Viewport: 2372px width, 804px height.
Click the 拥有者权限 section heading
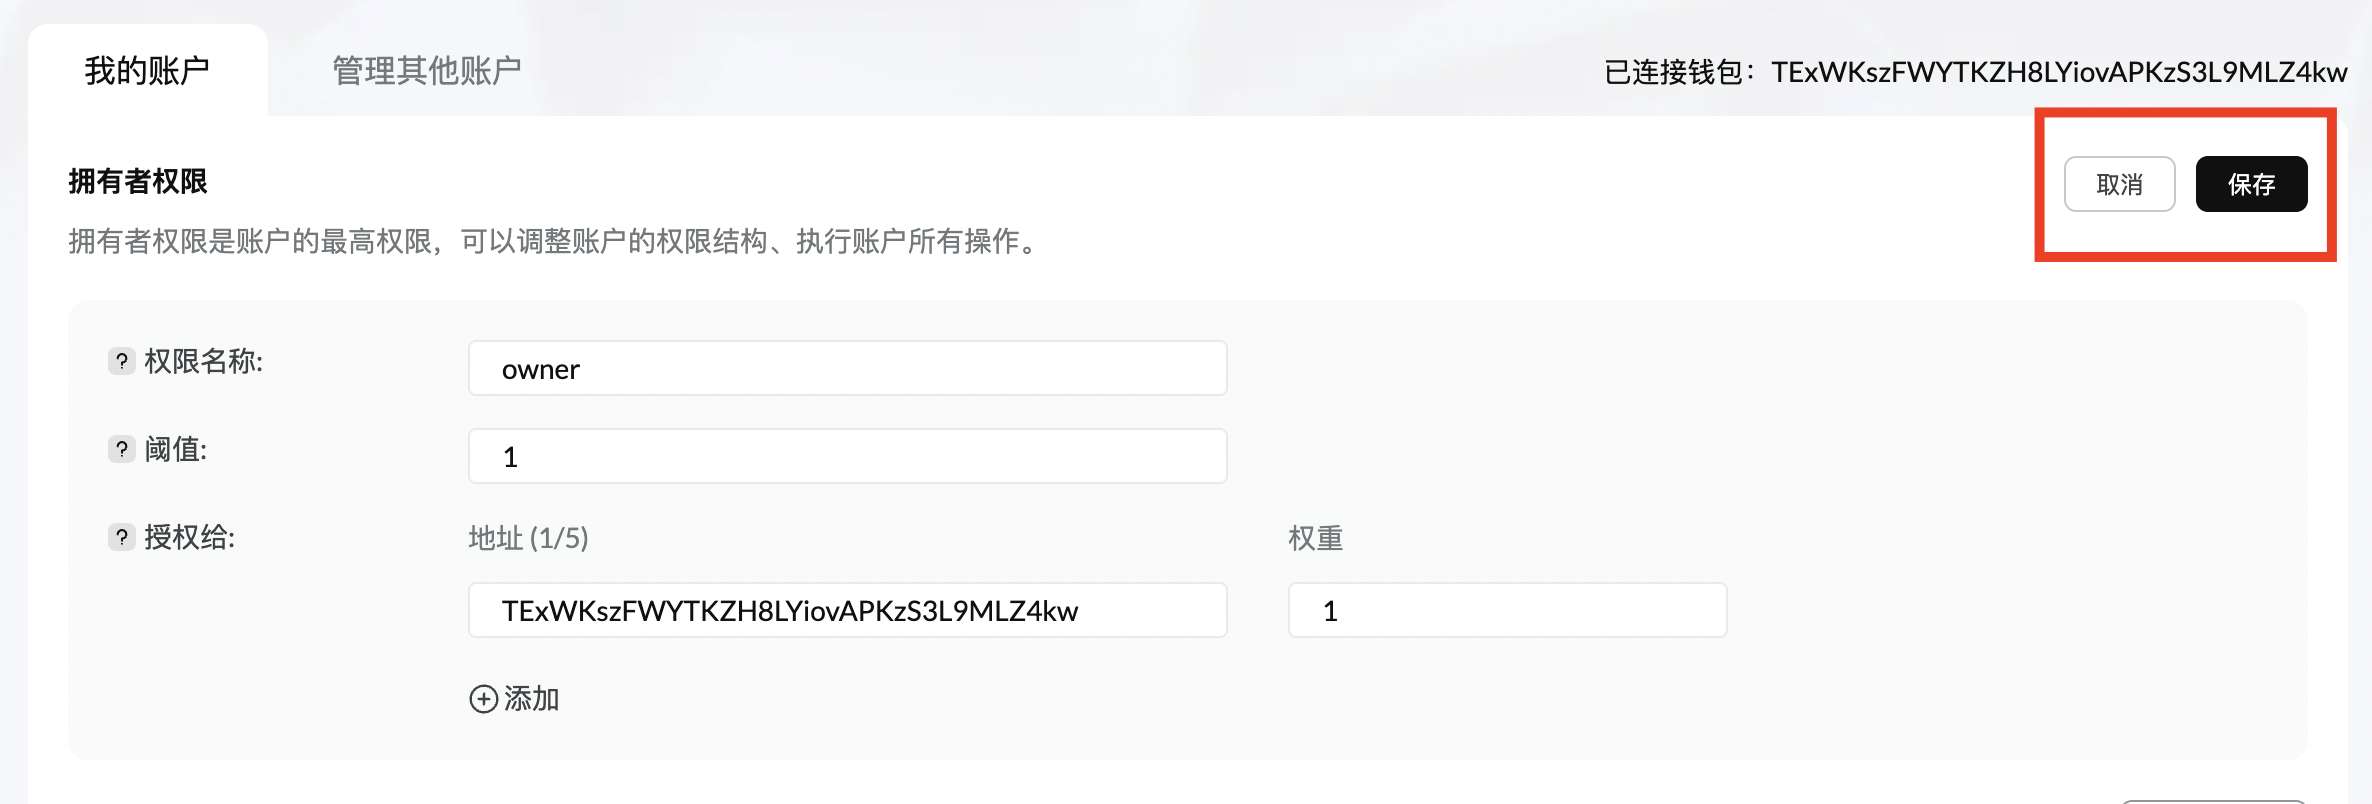coord(138,181)
